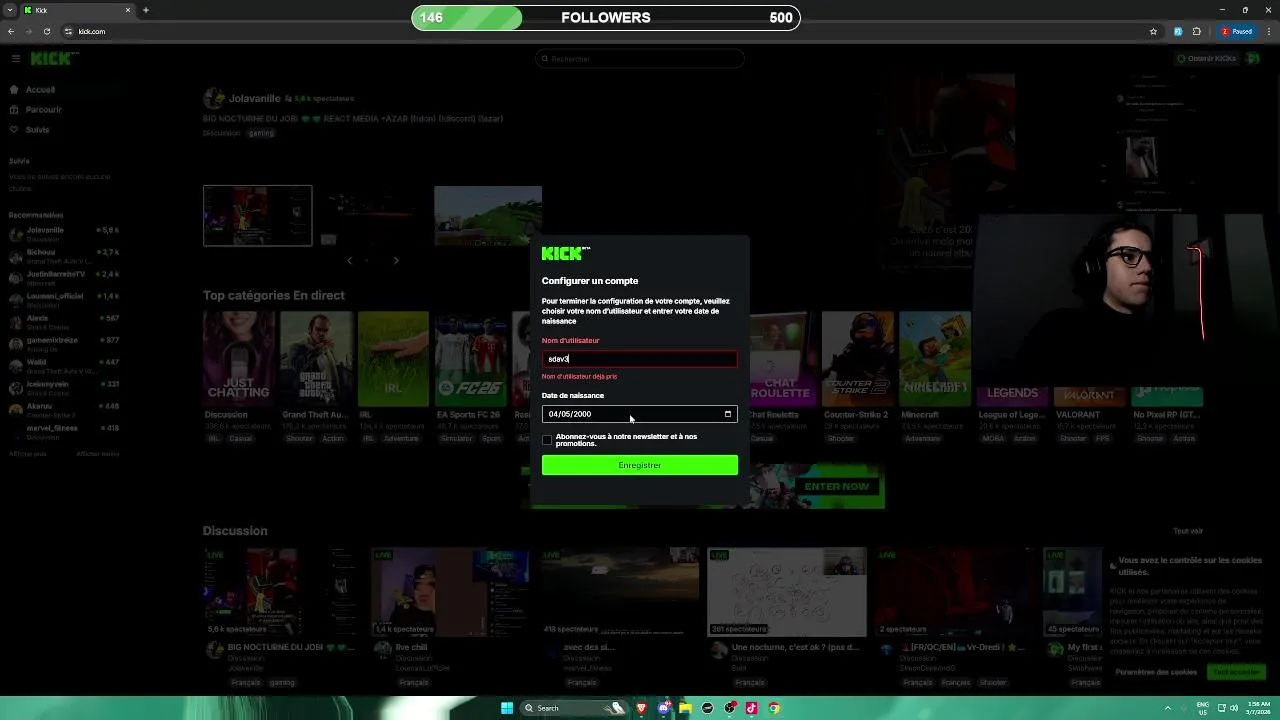Open the Just Chatting category thumbnail
This screenshot has width=1280, height=720.
[238, 358]
